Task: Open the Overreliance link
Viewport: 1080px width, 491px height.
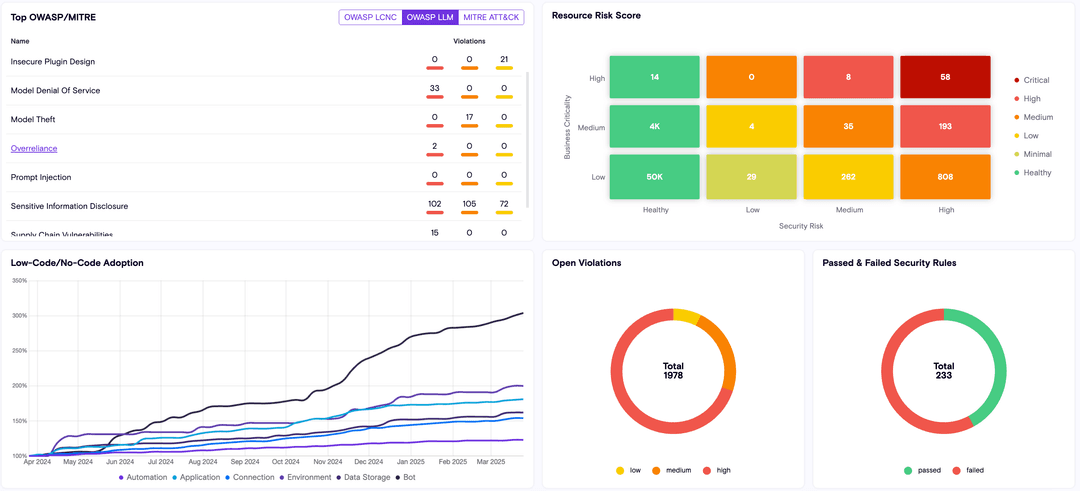Action: (34, 148)
